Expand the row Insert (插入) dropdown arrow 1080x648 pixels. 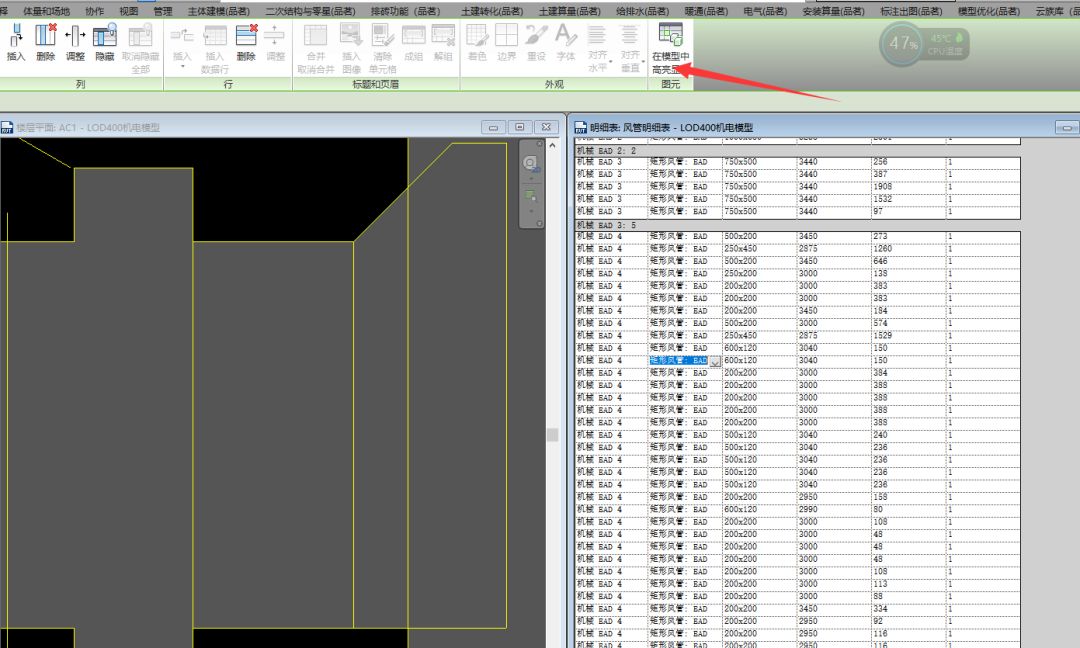pos(182,67)
